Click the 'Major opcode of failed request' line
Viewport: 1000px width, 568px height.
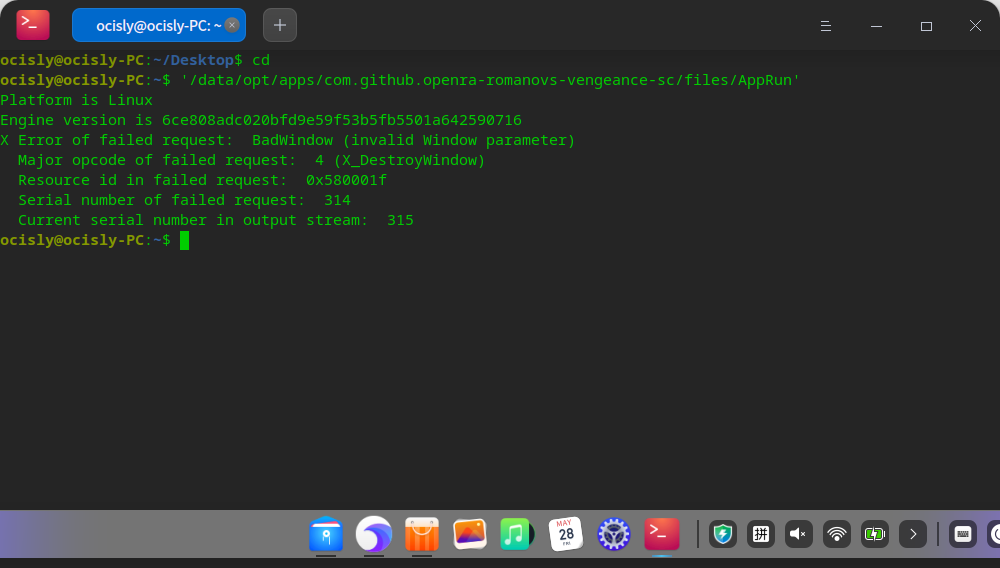(x=251, y=160)
